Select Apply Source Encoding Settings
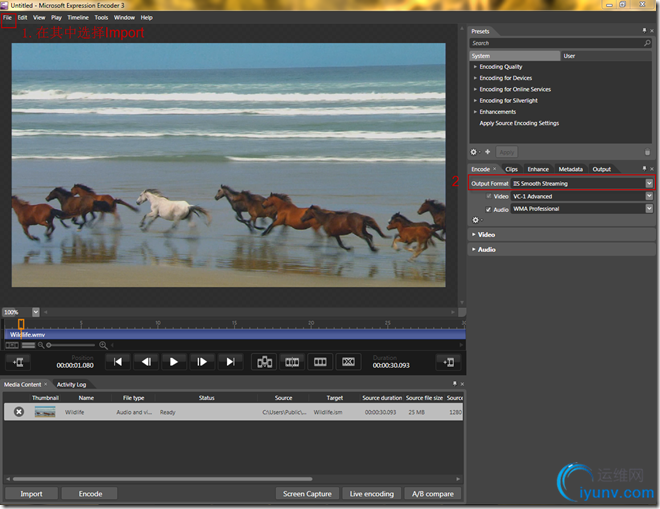Screen dimensions: 660x509 tap(519, 123)
